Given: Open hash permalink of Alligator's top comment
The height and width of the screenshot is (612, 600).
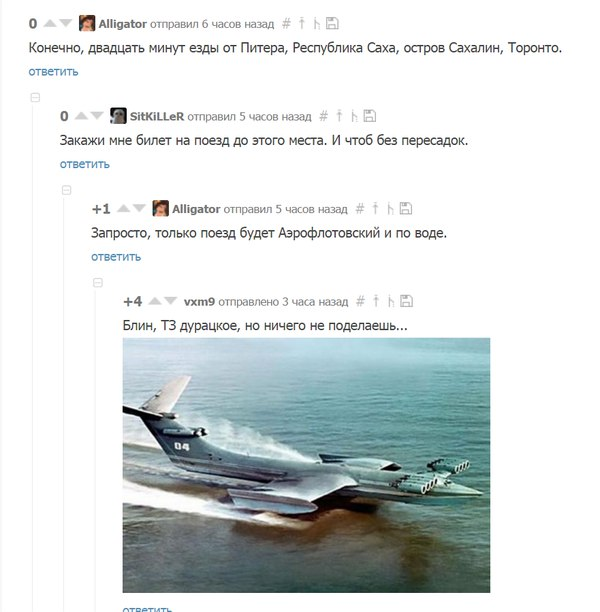Looking at the screenshot, I should [x=286, y=23].
